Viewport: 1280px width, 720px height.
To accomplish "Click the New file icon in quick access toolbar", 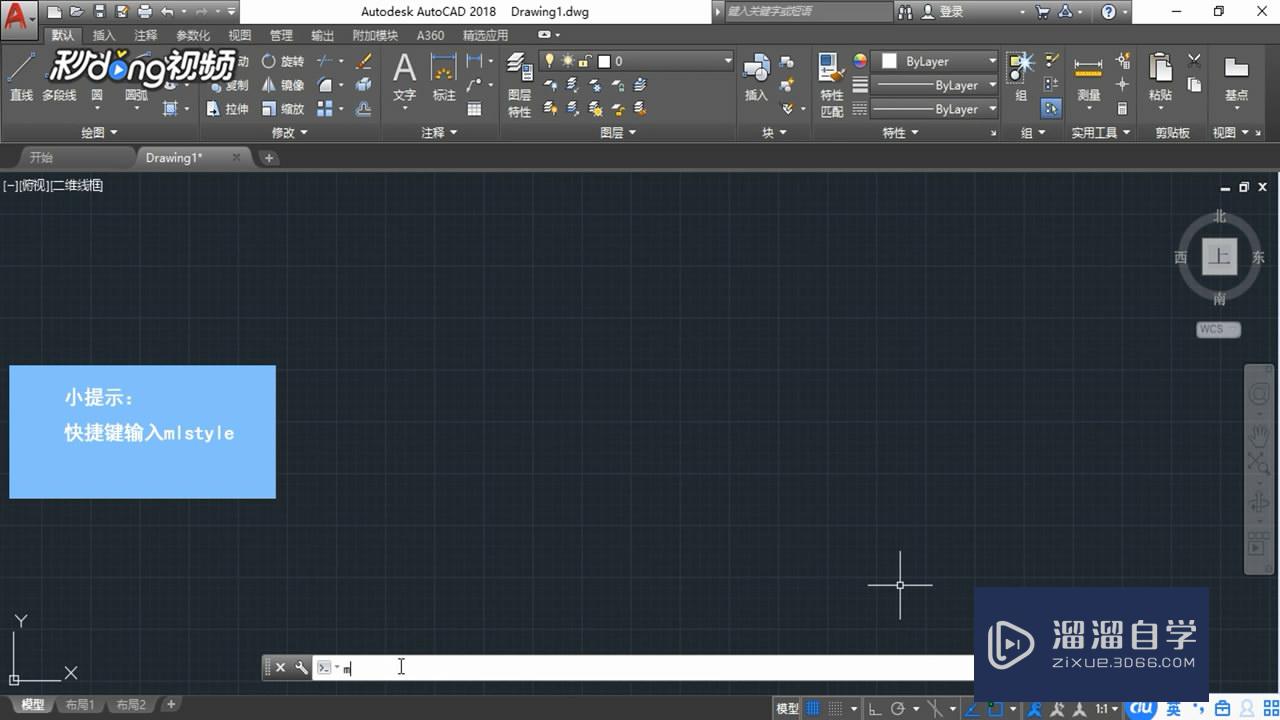I will (54, 12).
